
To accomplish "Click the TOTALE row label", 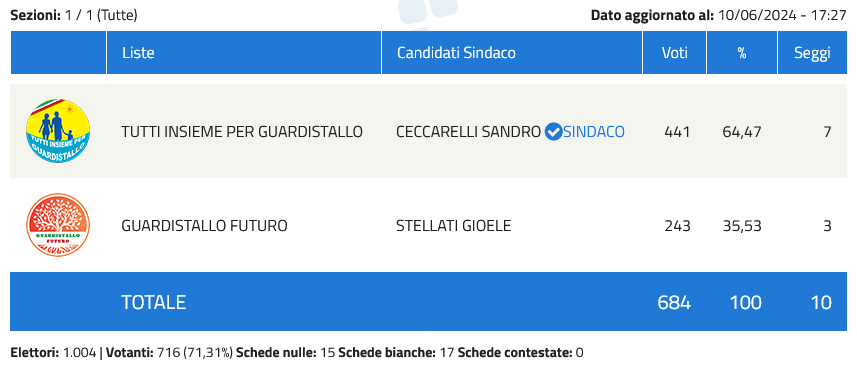I will pyautogui.click(x=154, y=302).
